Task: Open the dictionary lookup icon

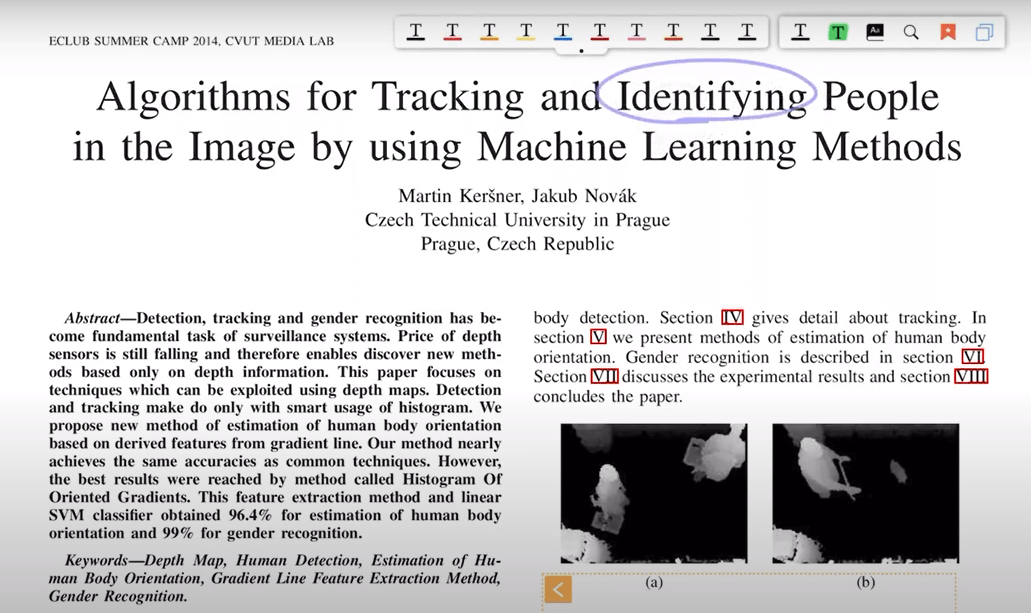Action: [x=875, y=32]
